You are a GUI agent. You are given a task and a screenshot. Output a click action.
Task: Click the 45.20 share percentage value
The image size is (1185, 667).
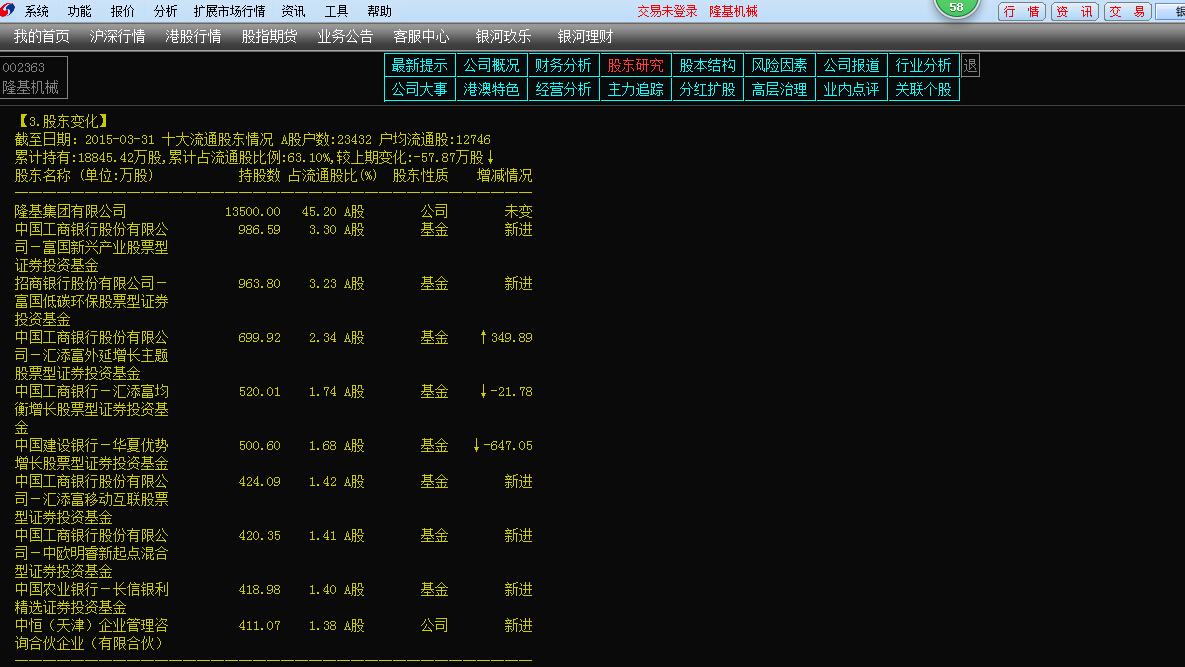point(319,212)
